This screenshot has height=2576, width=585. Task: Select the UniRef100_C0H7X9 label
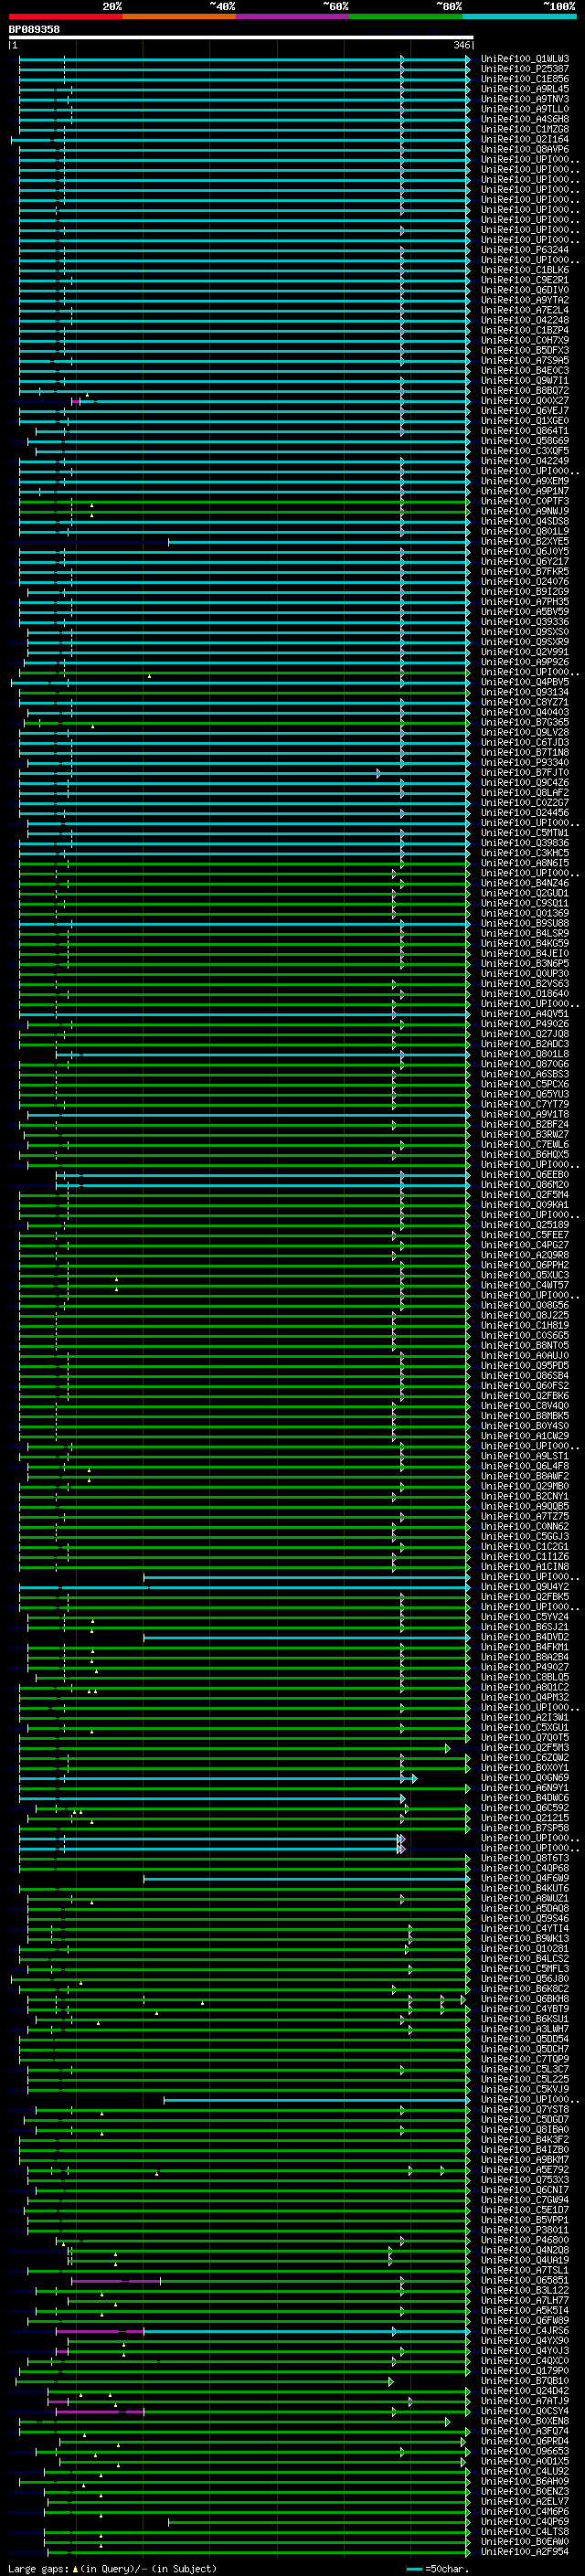pos(525,340)
